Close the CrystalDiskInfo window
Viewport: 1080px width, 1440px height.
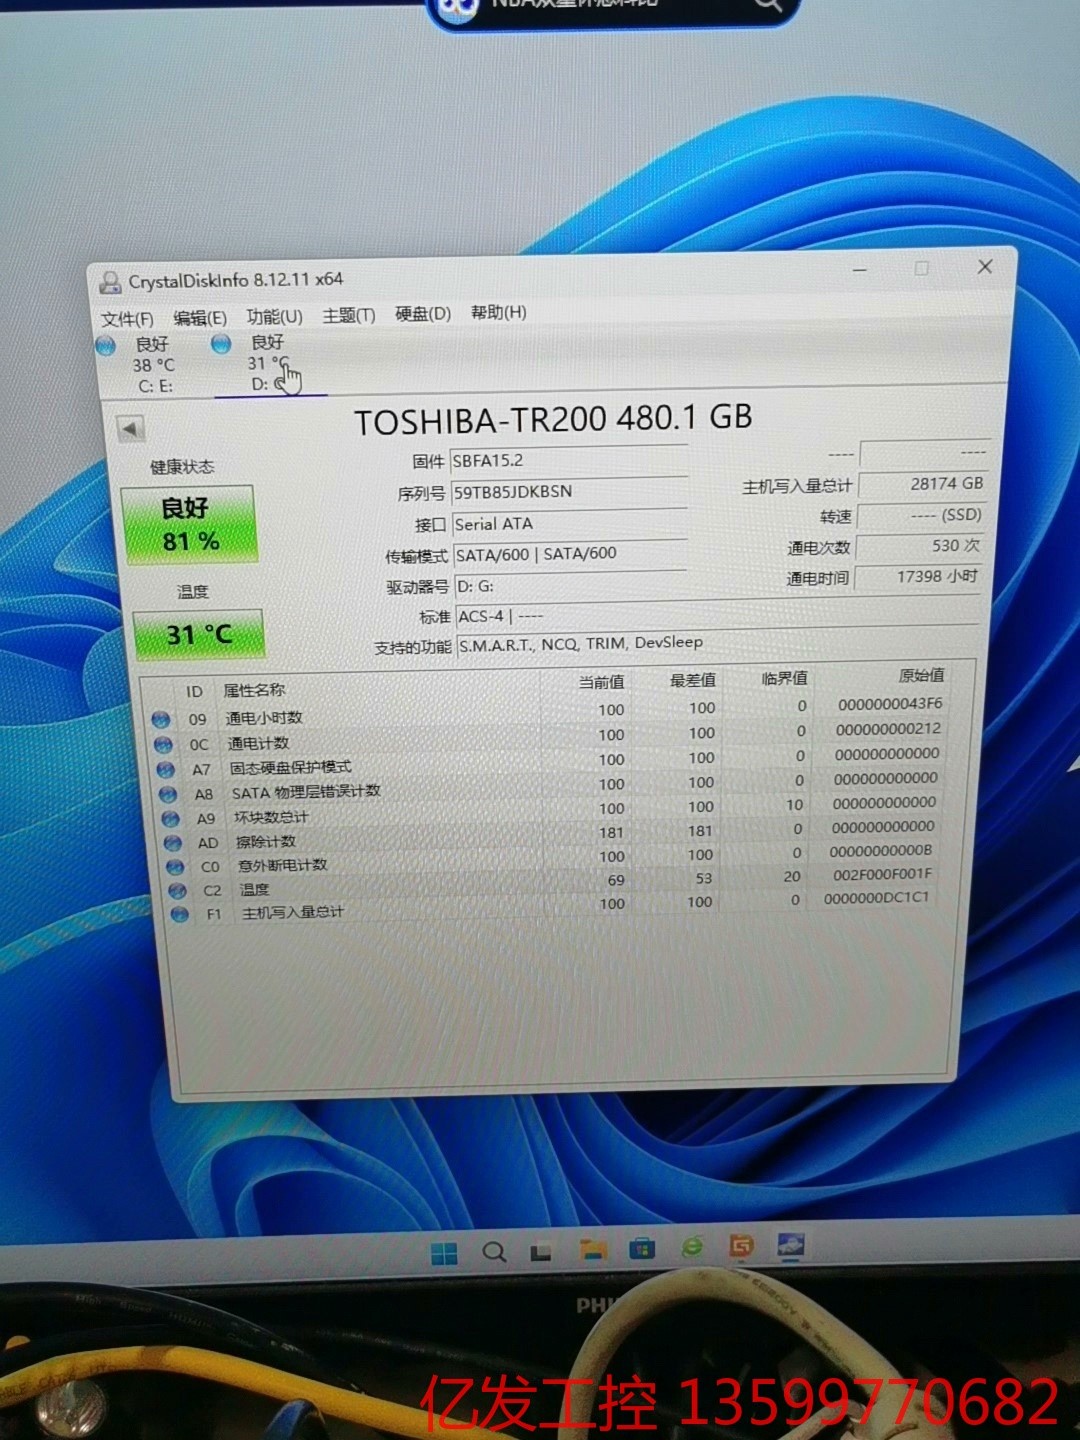tap(985, 266)
